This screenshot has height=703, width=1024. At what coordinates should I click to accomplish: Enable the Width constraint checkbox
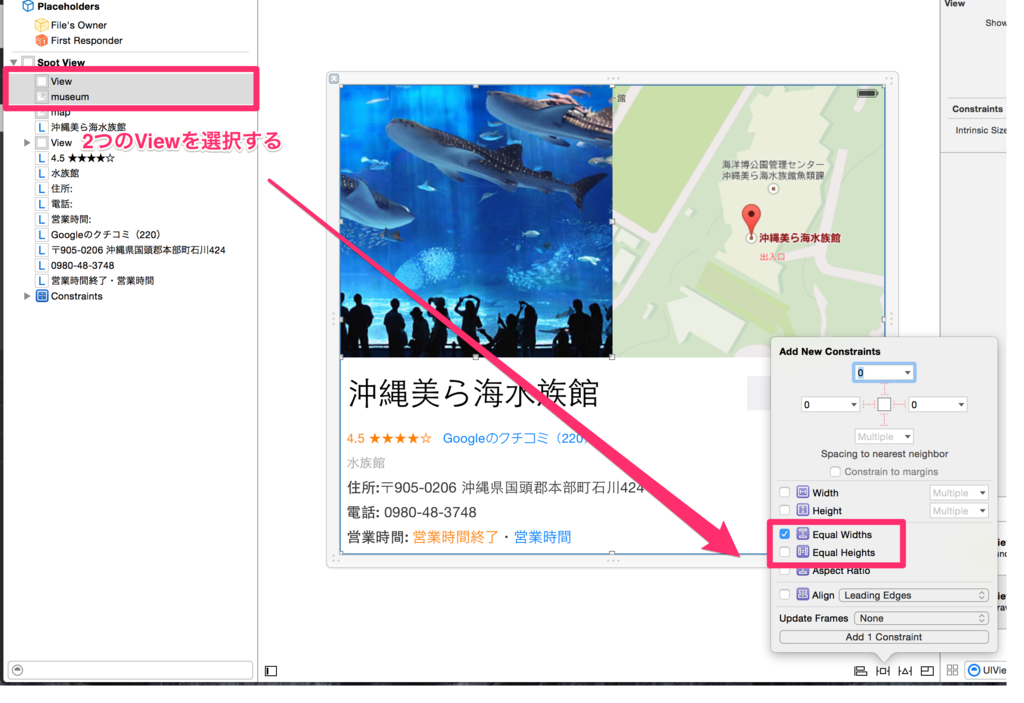click(x=784, y=493)
